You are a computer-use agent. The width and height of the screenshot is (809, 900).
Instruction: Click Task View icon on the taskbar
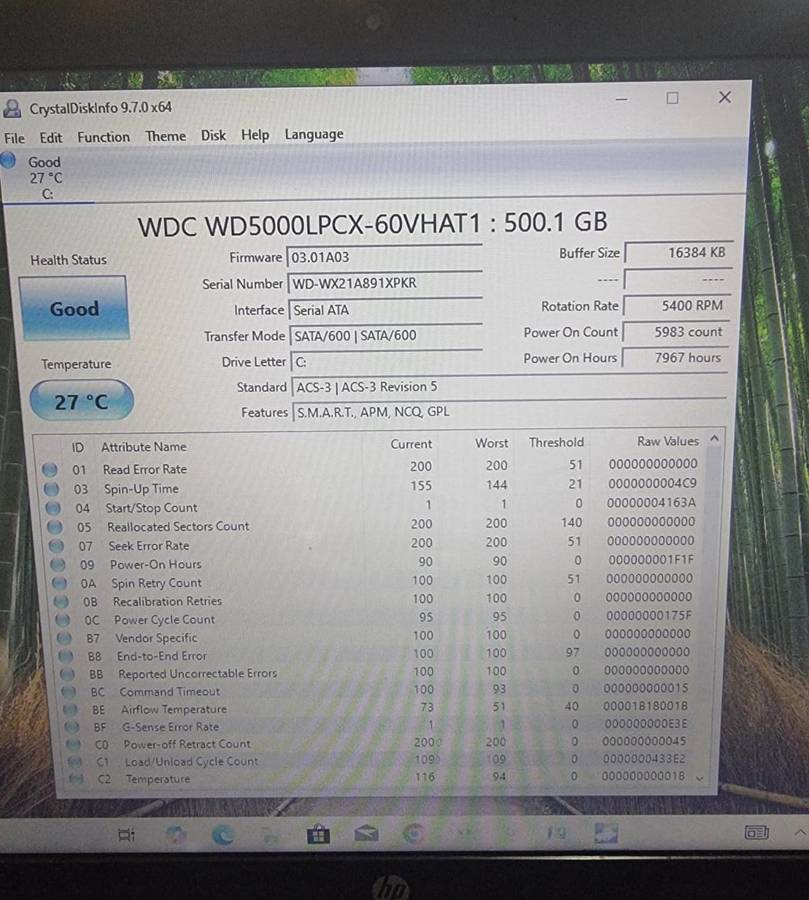click(127, 834)
